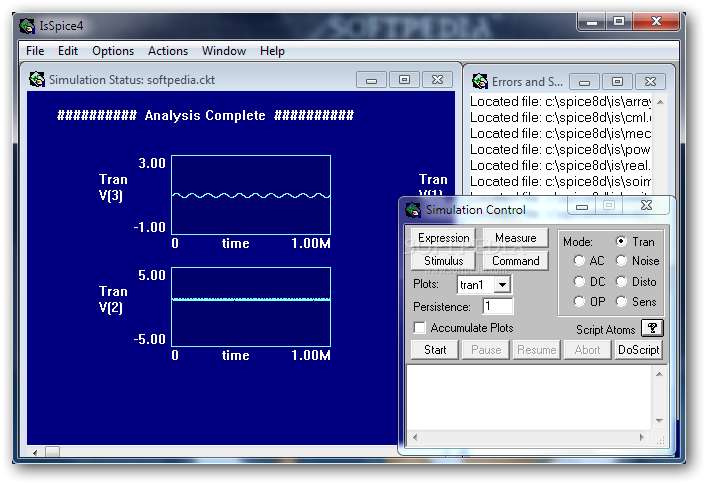The width and height of the screenshot is (706, 484).
Task: Minimize the Errors and Status window
Action: pyautogui.click(x=584, y=82)
